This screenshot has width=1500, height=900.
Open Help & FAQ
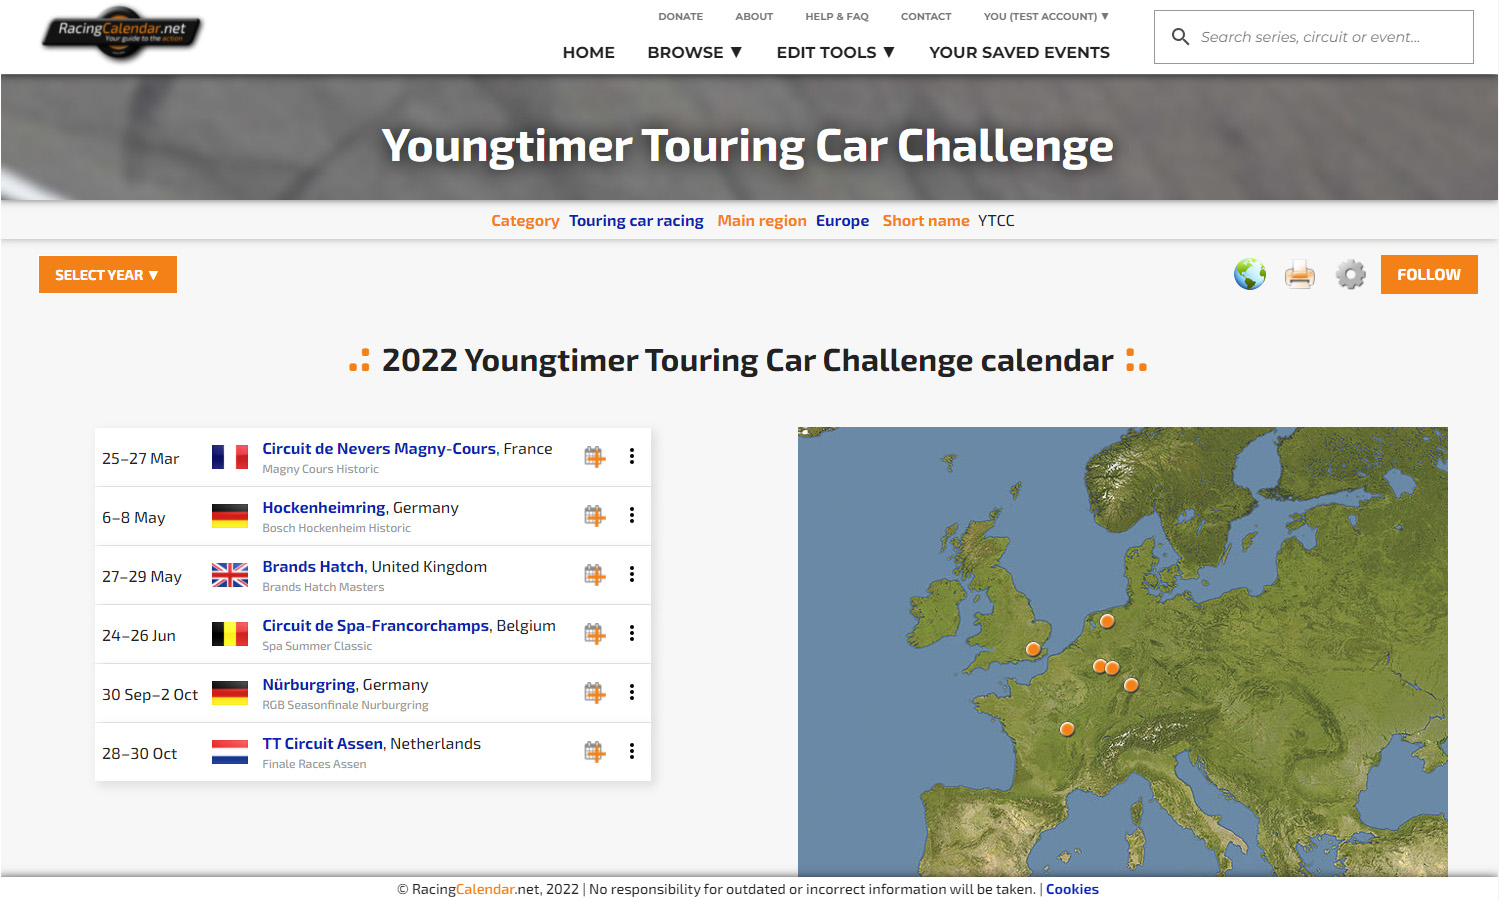pos(837,16)
